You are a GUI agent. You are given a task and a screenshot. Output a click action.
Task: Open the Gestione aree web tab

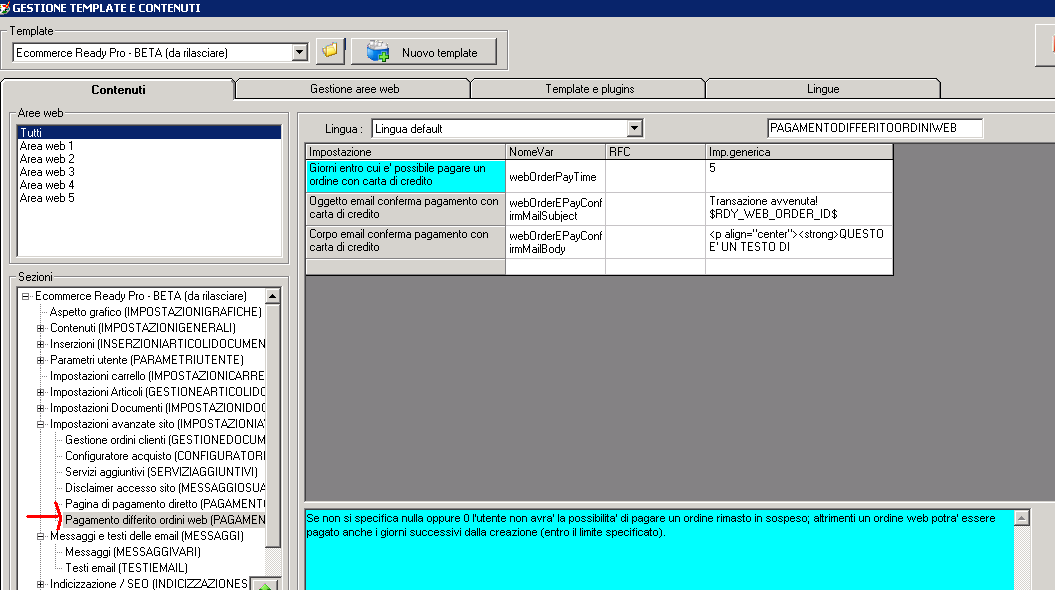point(354,89)
